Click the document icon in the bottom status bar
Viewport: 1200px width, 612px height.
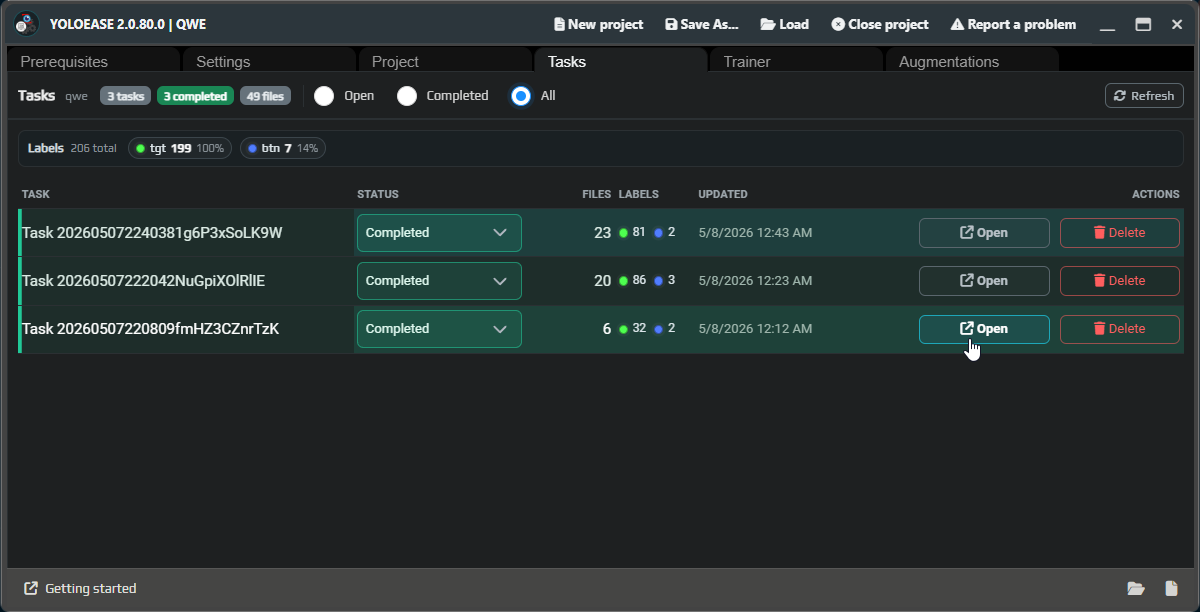tap(1171, 588)
